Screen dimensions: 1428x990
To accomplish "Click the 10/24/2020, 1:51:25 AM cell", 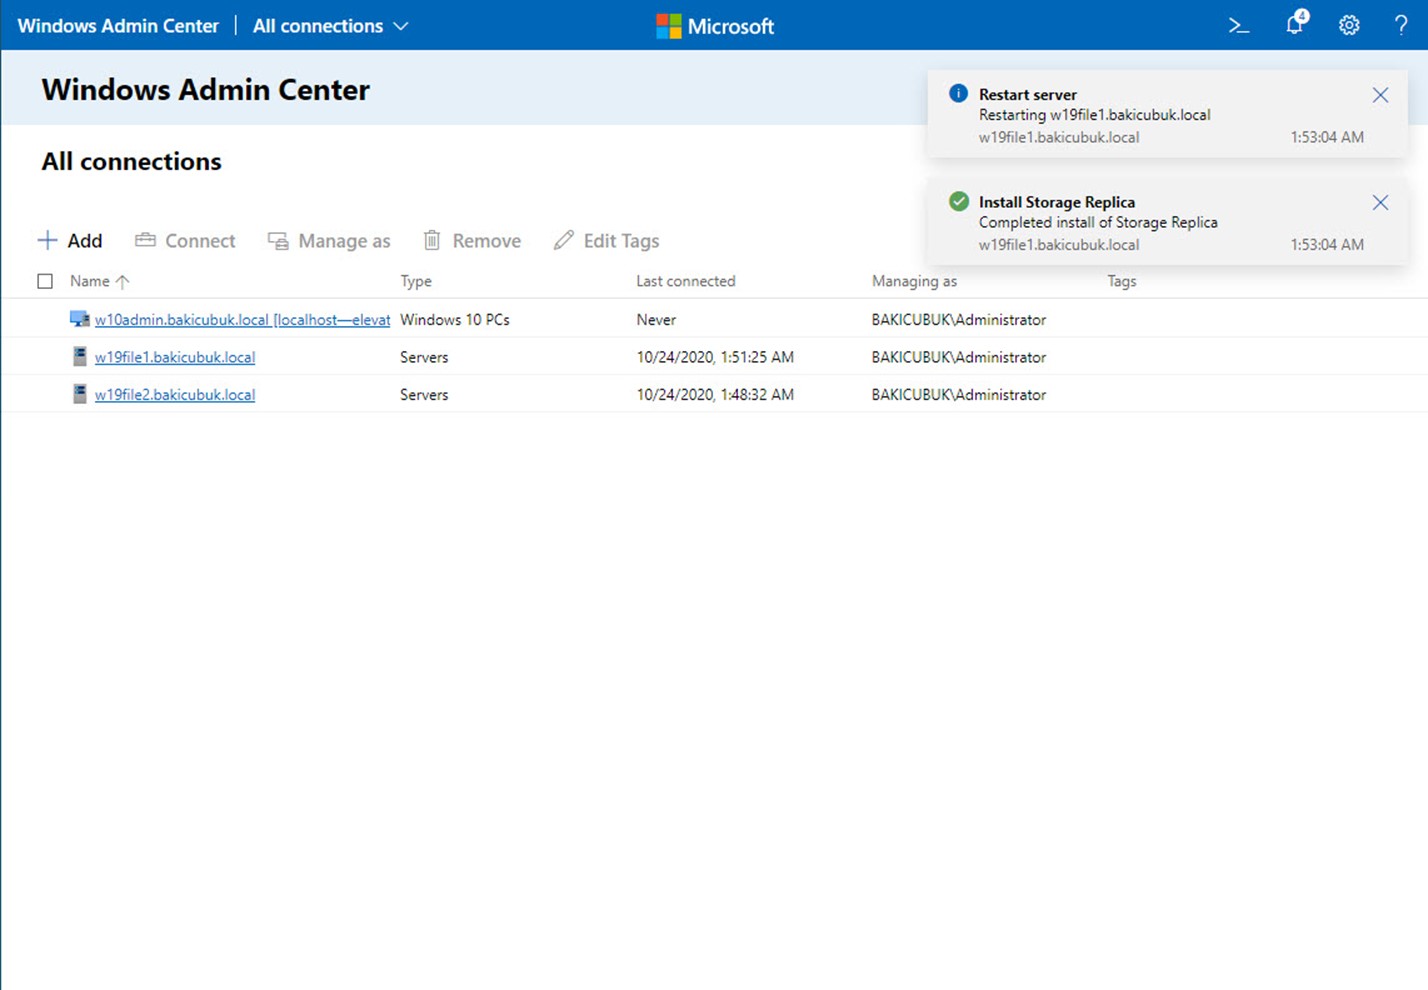I will (x=715, y=357).
